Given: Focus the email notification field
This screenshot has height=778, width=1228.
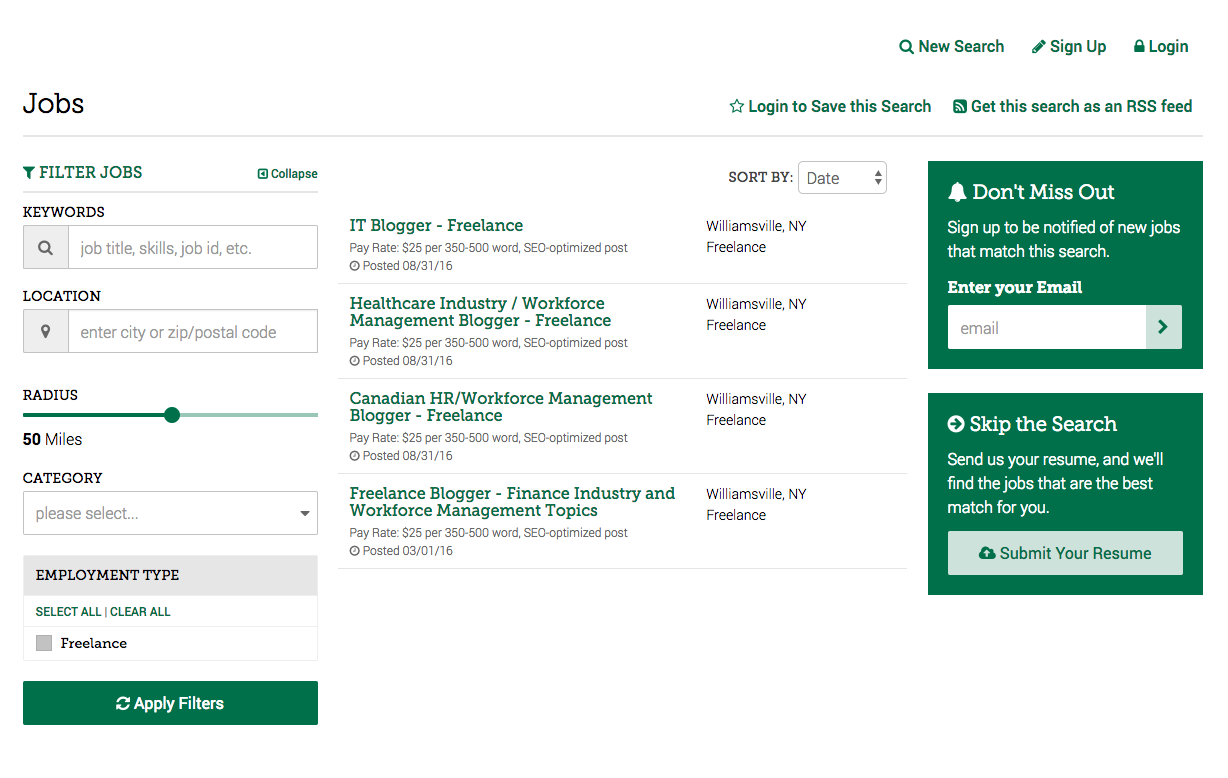Looking at the screenshot, I should pyautogui.click(x=1046, y=327).
